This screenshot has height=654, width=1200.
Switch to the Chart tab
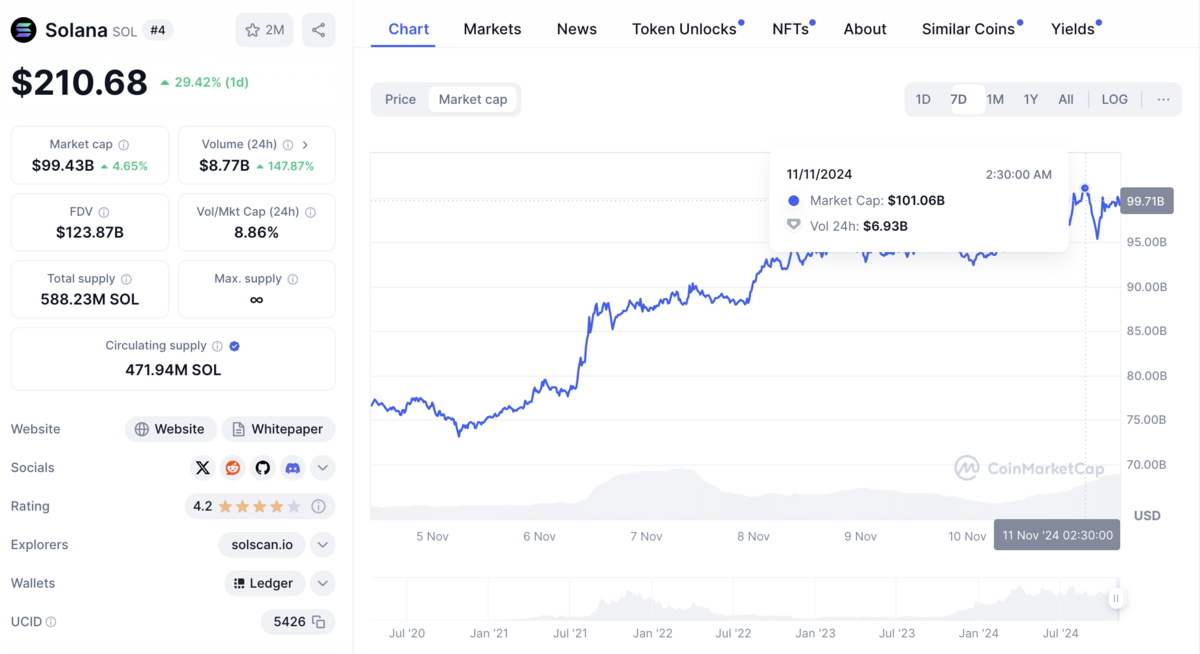[409, 29]
